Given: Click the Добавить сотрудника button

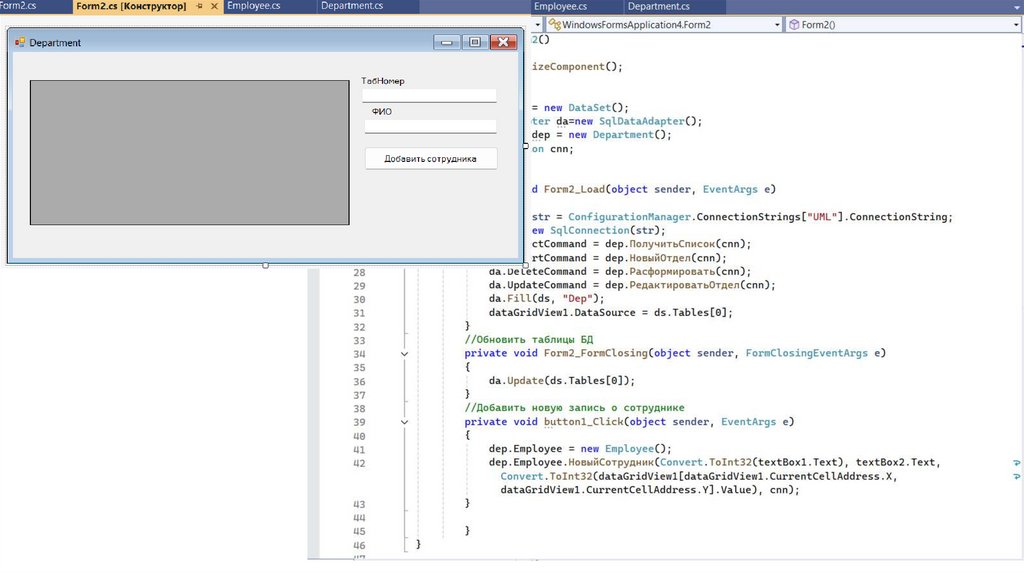Looking at the screenshot, I should (430, 159).
